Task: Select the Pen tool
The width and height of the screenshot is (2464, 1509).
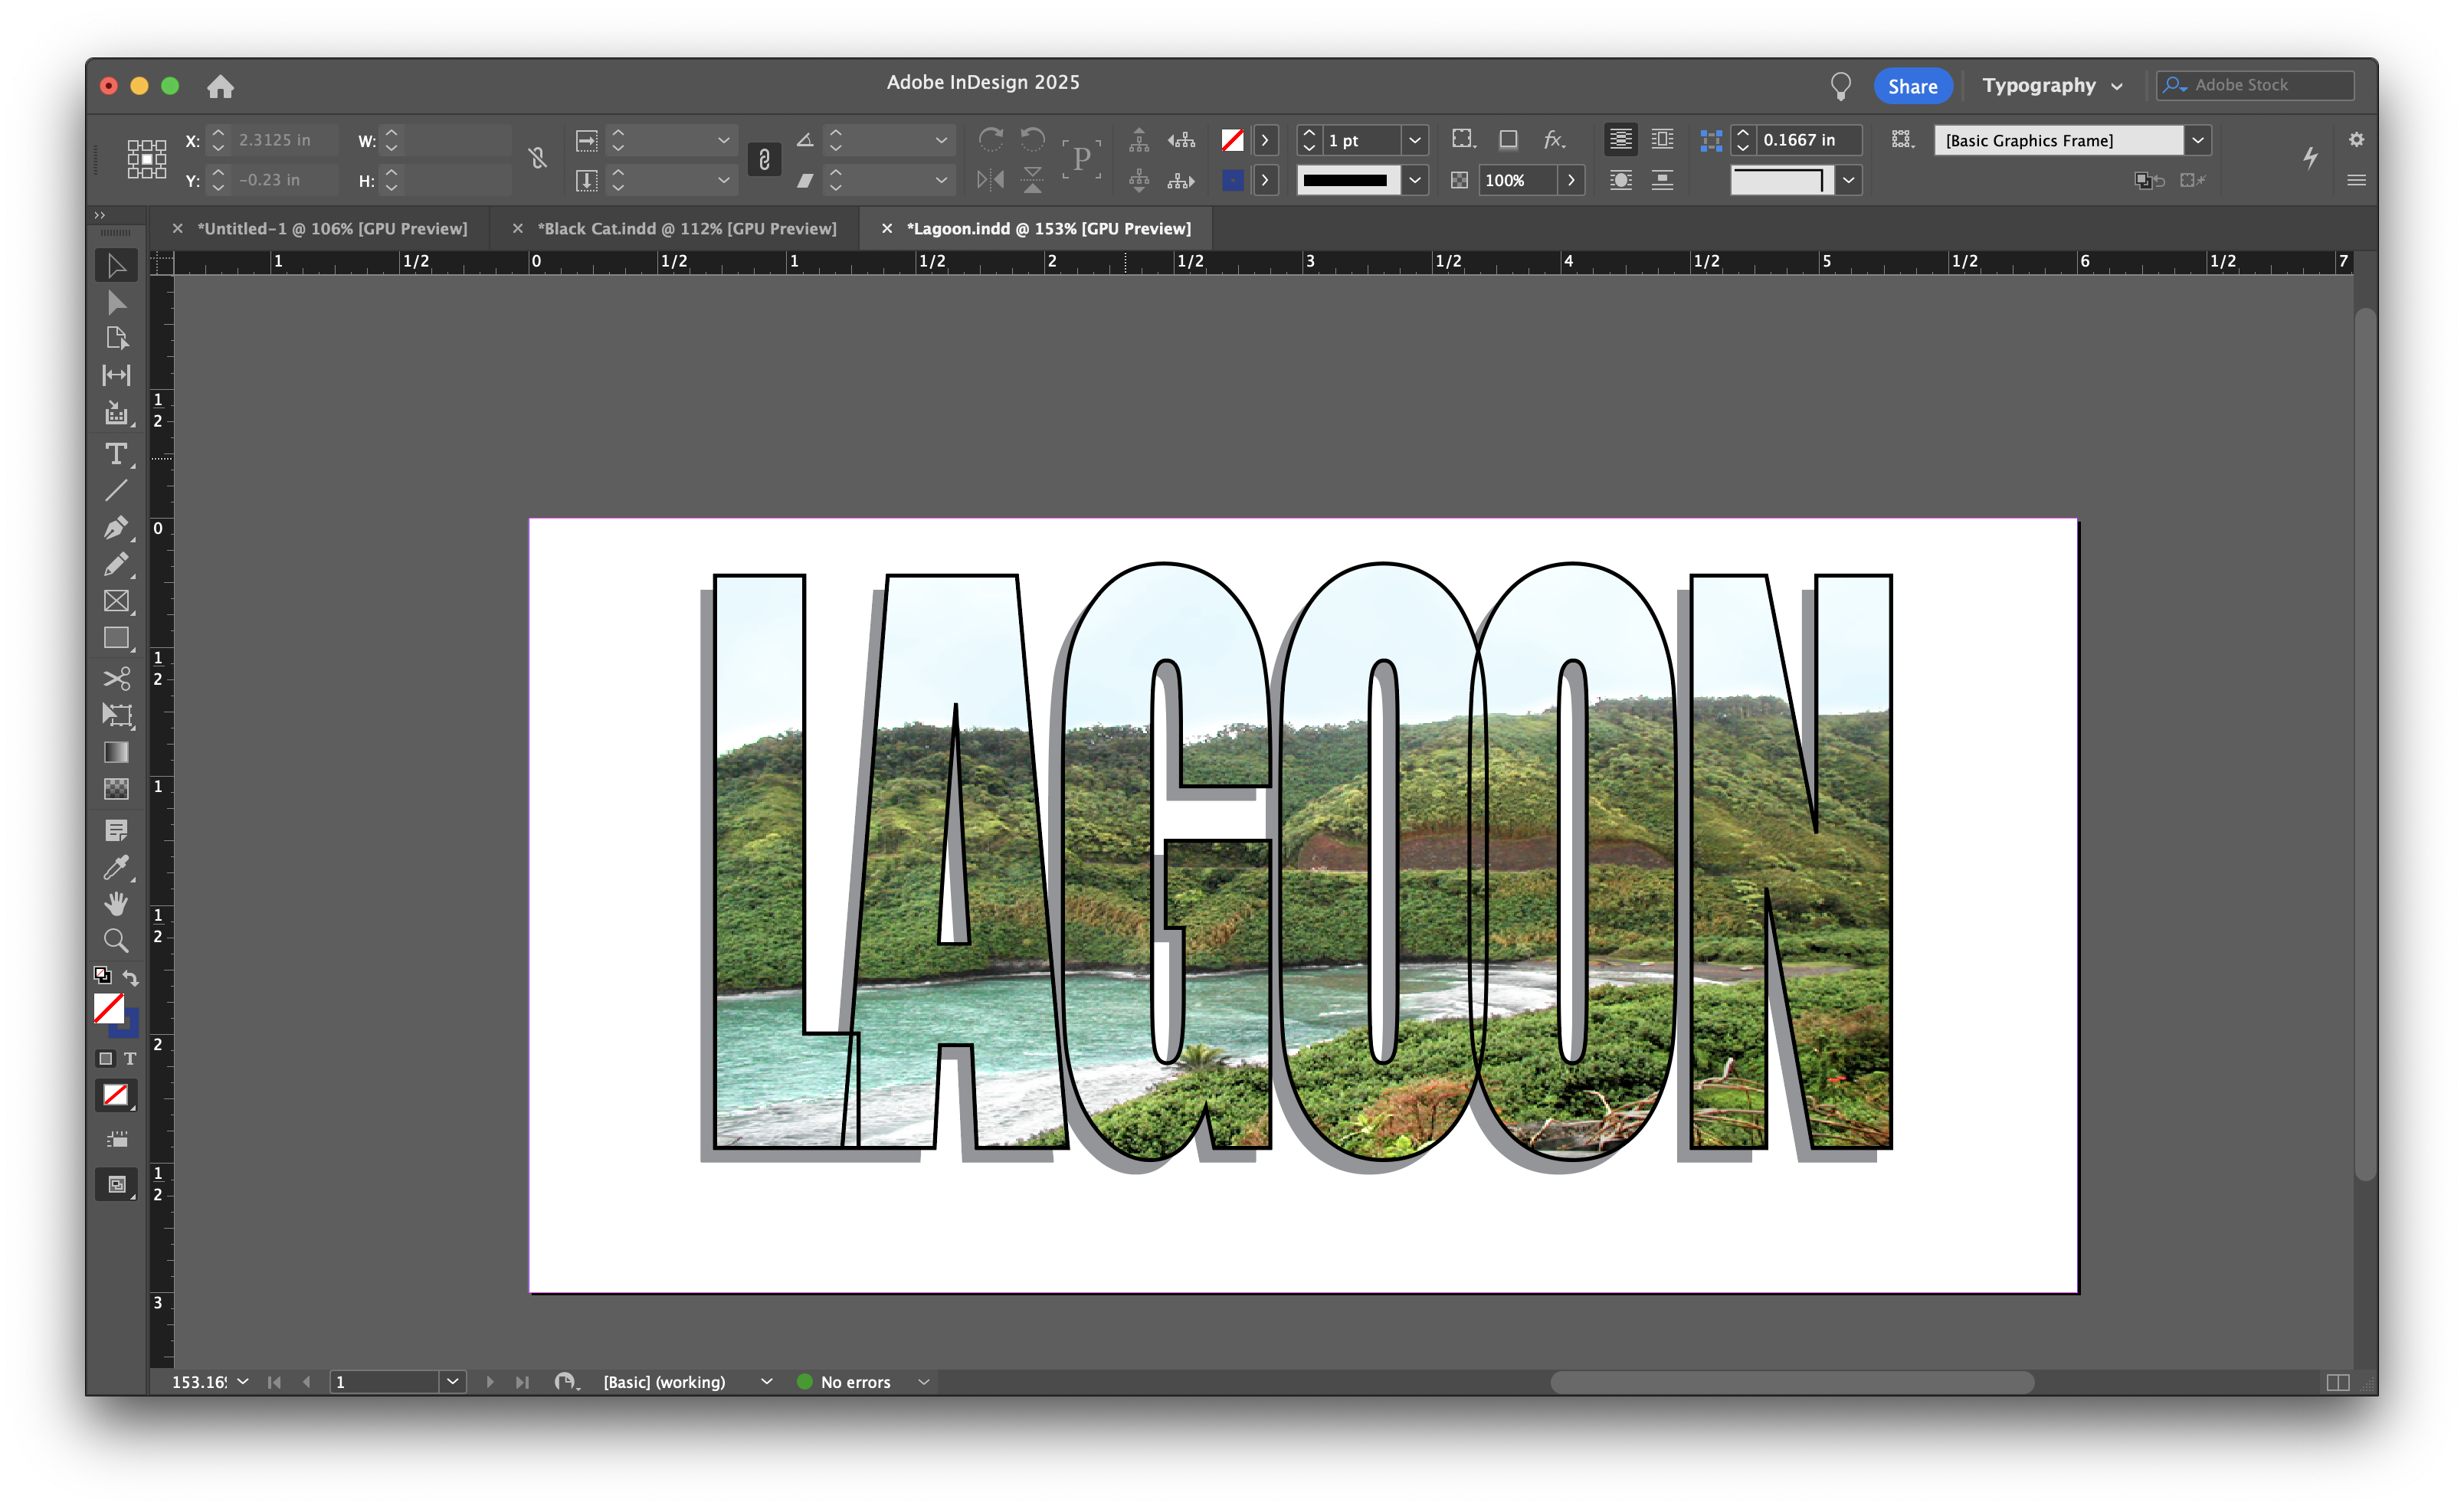Action: click(116, 528)
